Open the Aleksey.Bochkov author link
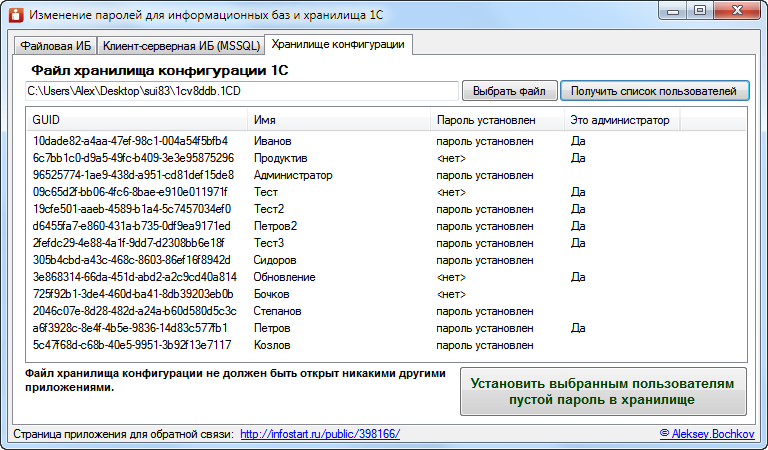 pos(707,434)
